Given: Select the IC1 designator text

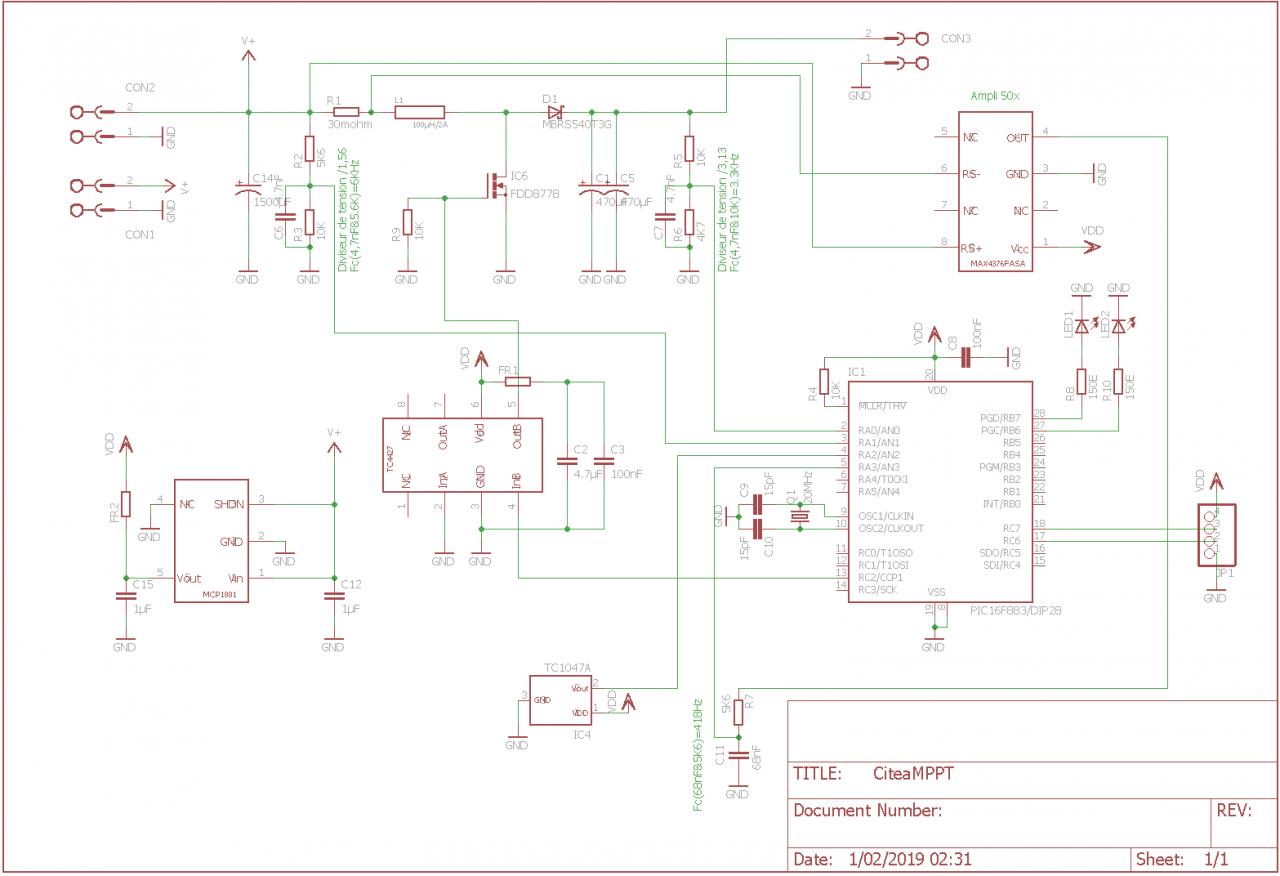Looking at the screenshot, I should pos(856,372).
